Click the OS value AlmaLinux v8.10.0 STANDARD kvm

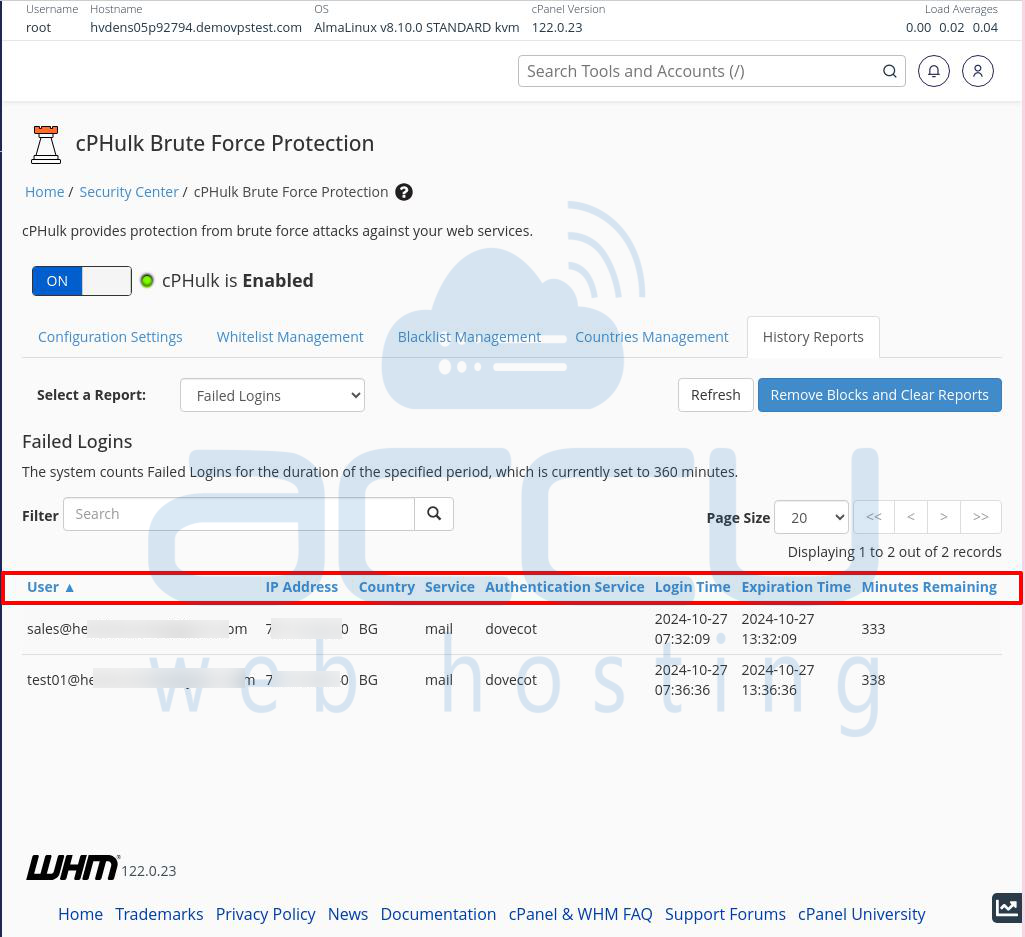coord(416,27)
